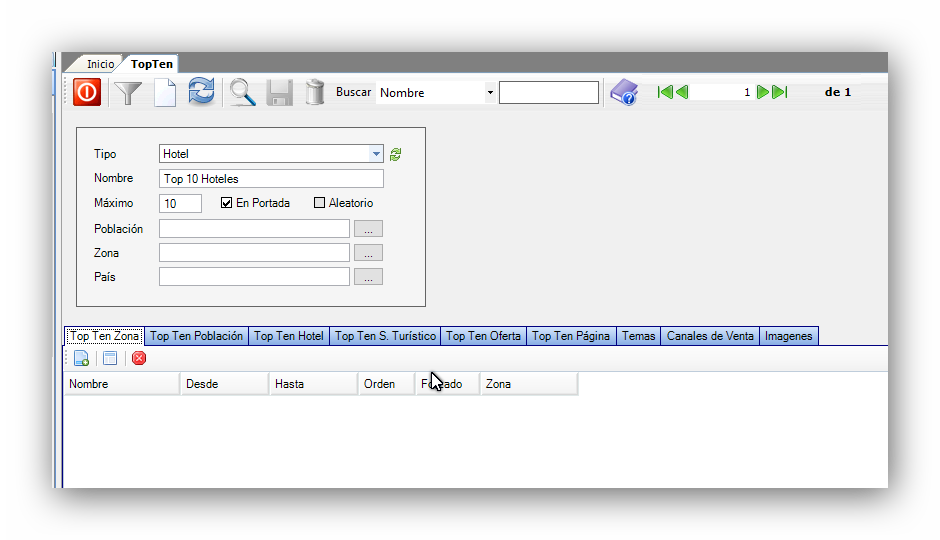Expand the Buscar field dropdown showing Nombre

[x=490, y=93]
